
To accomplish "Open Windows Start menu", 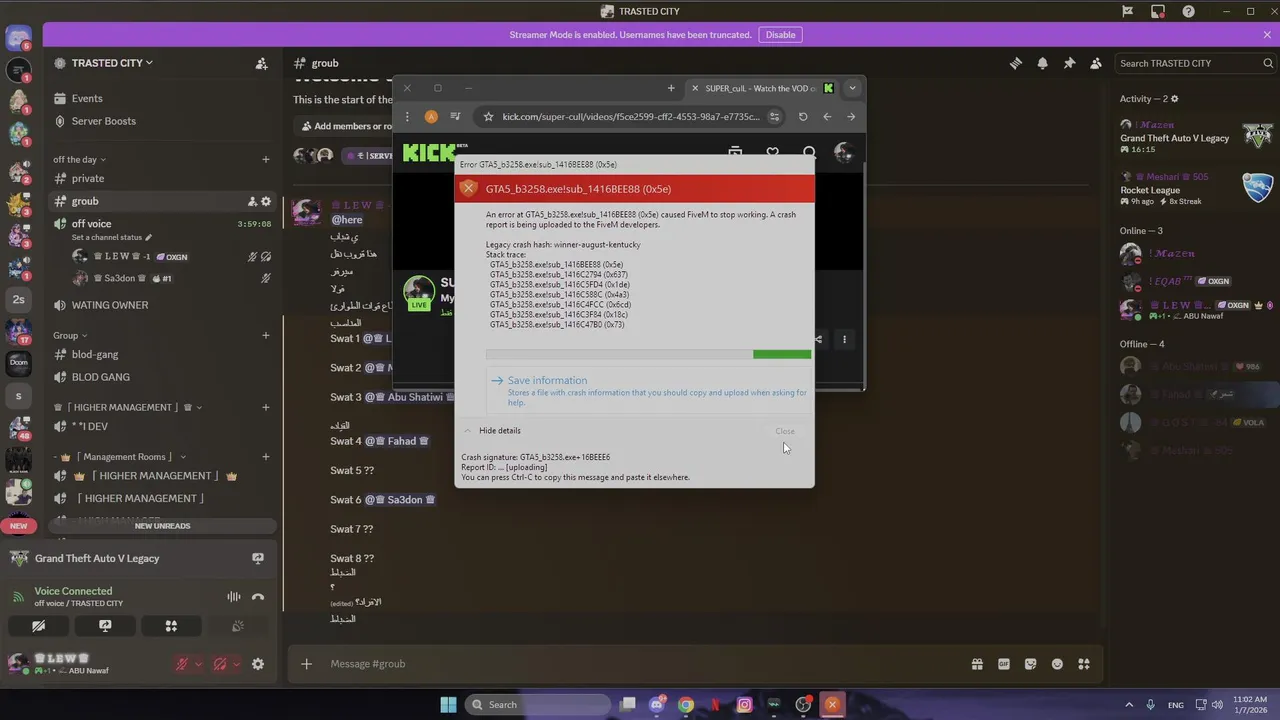I will tap(448, 704).
